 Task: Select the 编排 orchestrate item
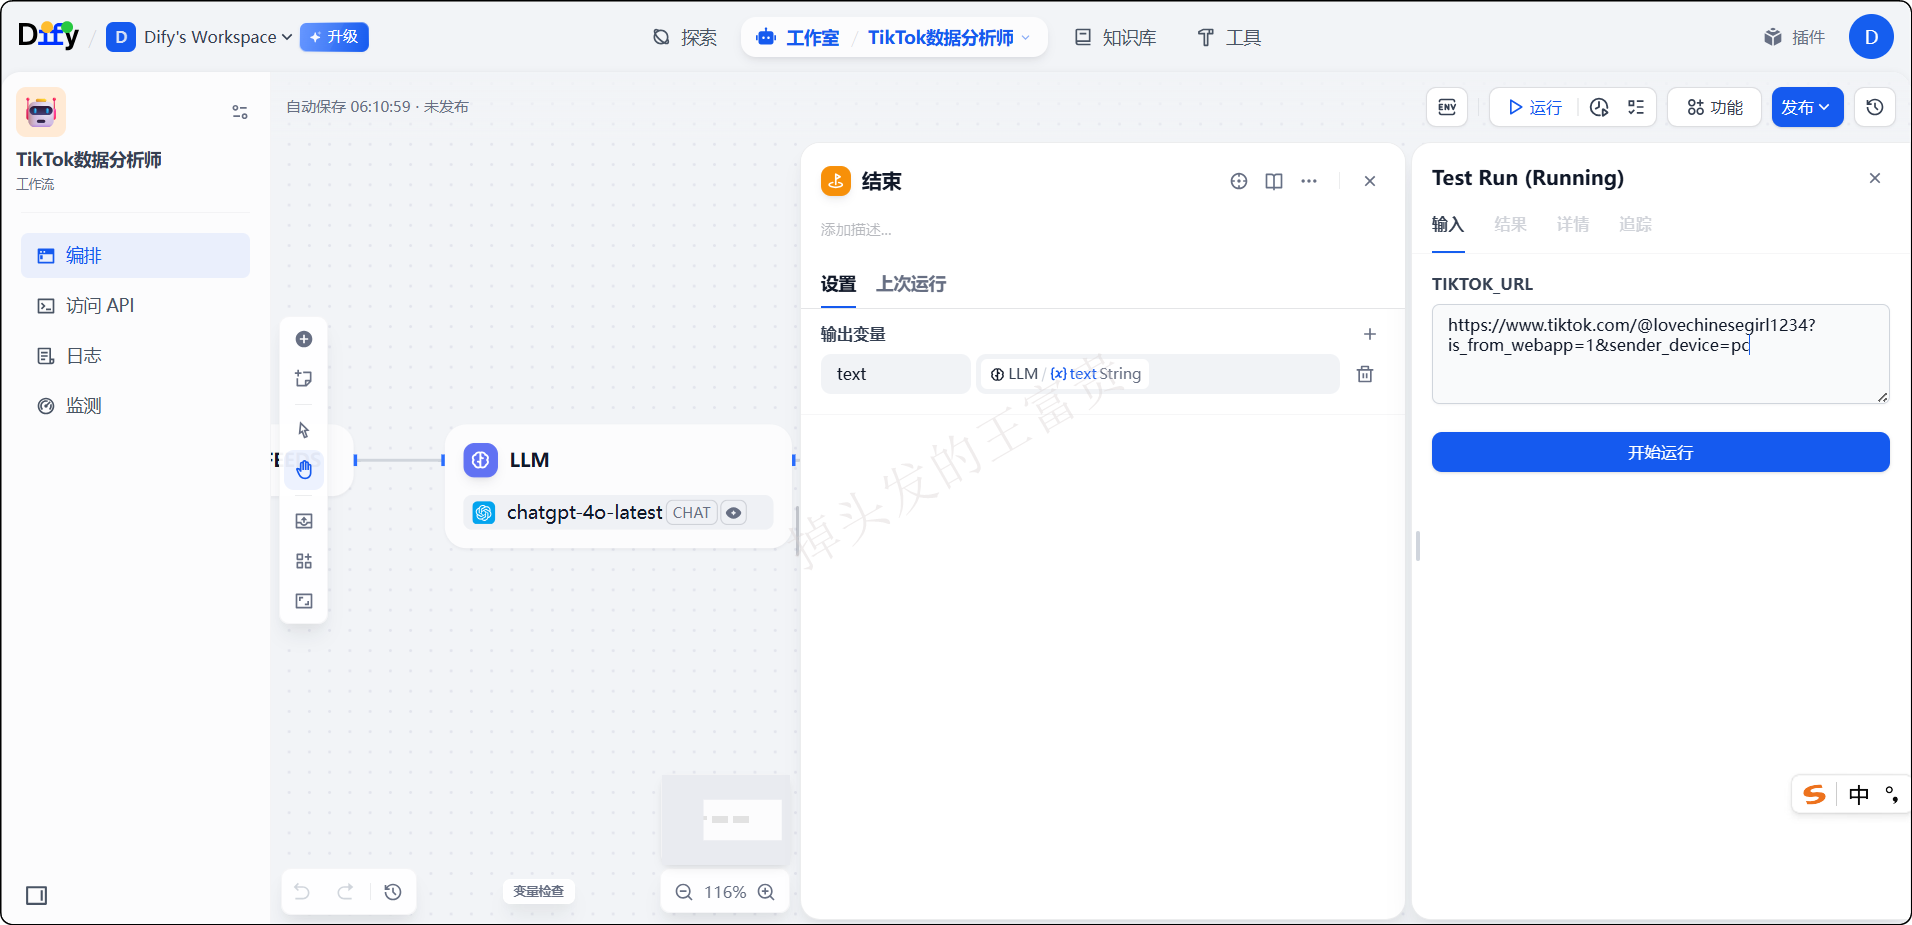(x=135, y=255)
